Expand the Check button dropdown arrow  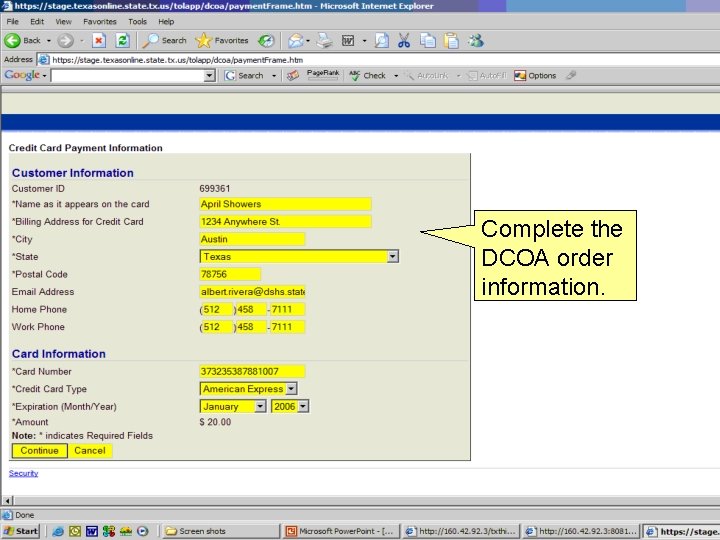(x=396, y=75)
